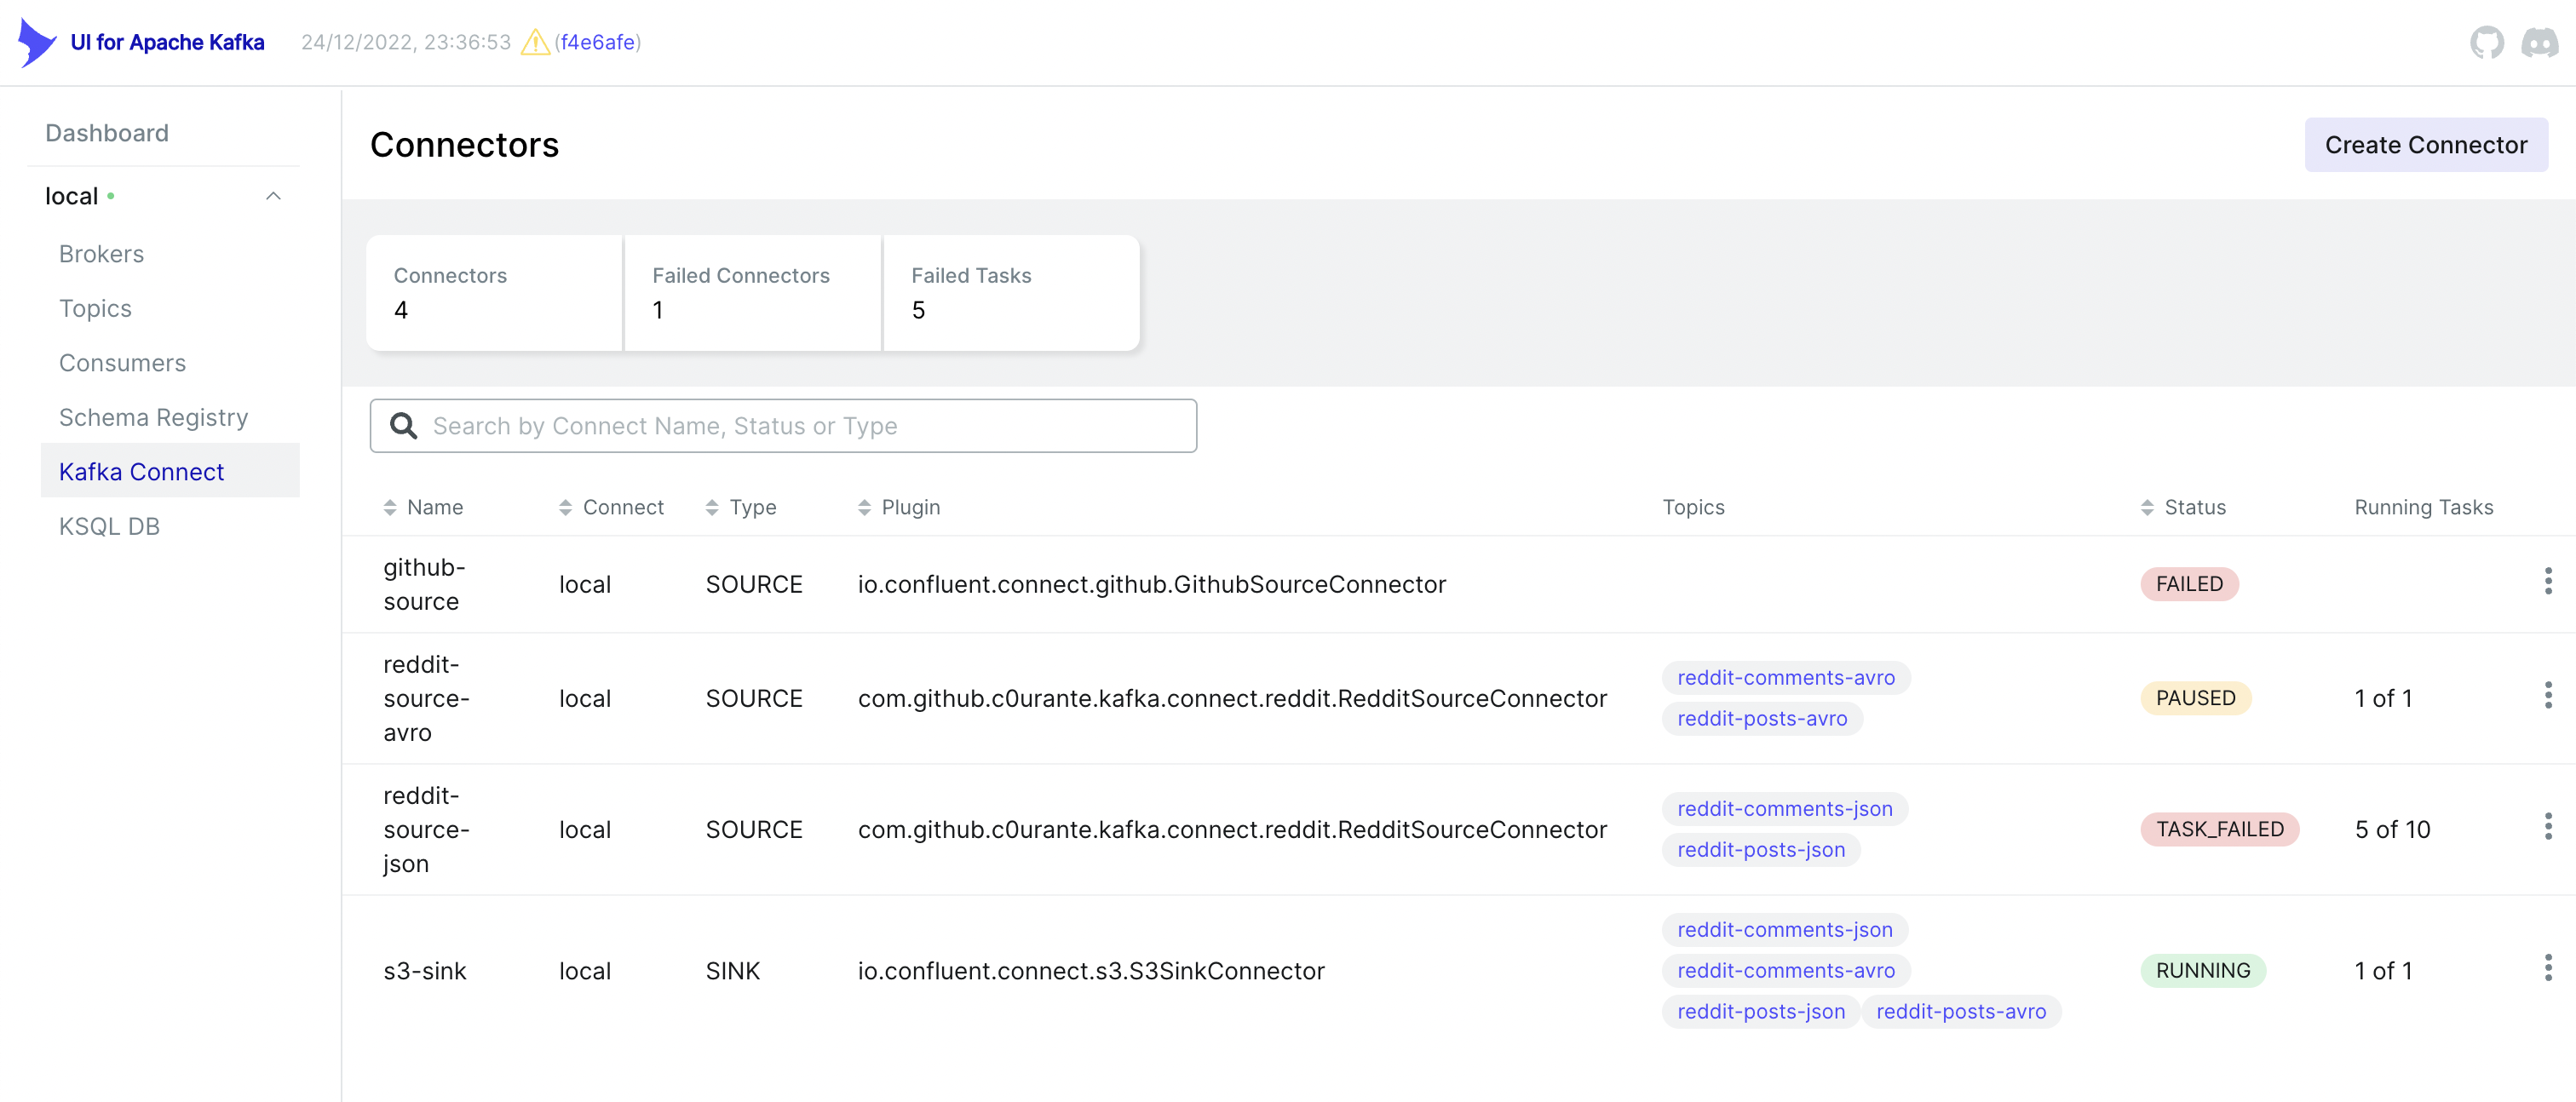Open reddit-comments-avro topic in reddit-source-avro row

[1785, 678]
